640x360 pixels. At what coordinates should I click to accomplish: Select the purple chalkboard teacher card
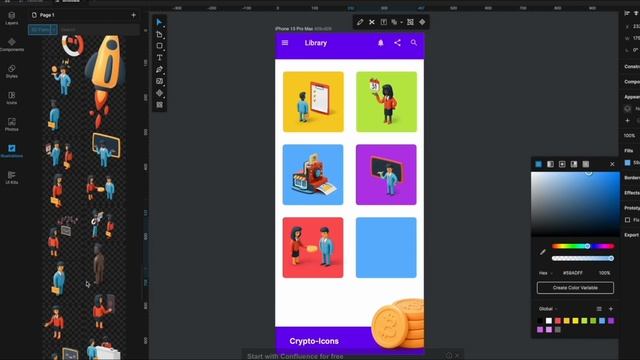coord(386,175)
